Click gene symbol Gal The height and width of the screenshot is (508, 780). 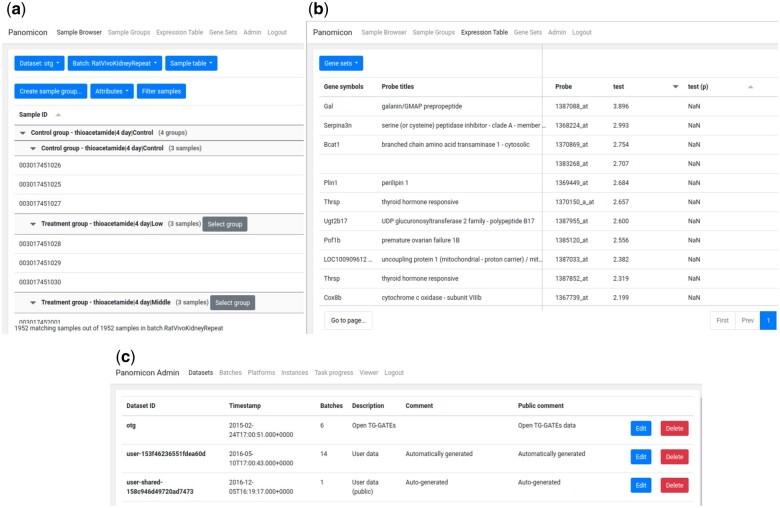click(328, 106)
